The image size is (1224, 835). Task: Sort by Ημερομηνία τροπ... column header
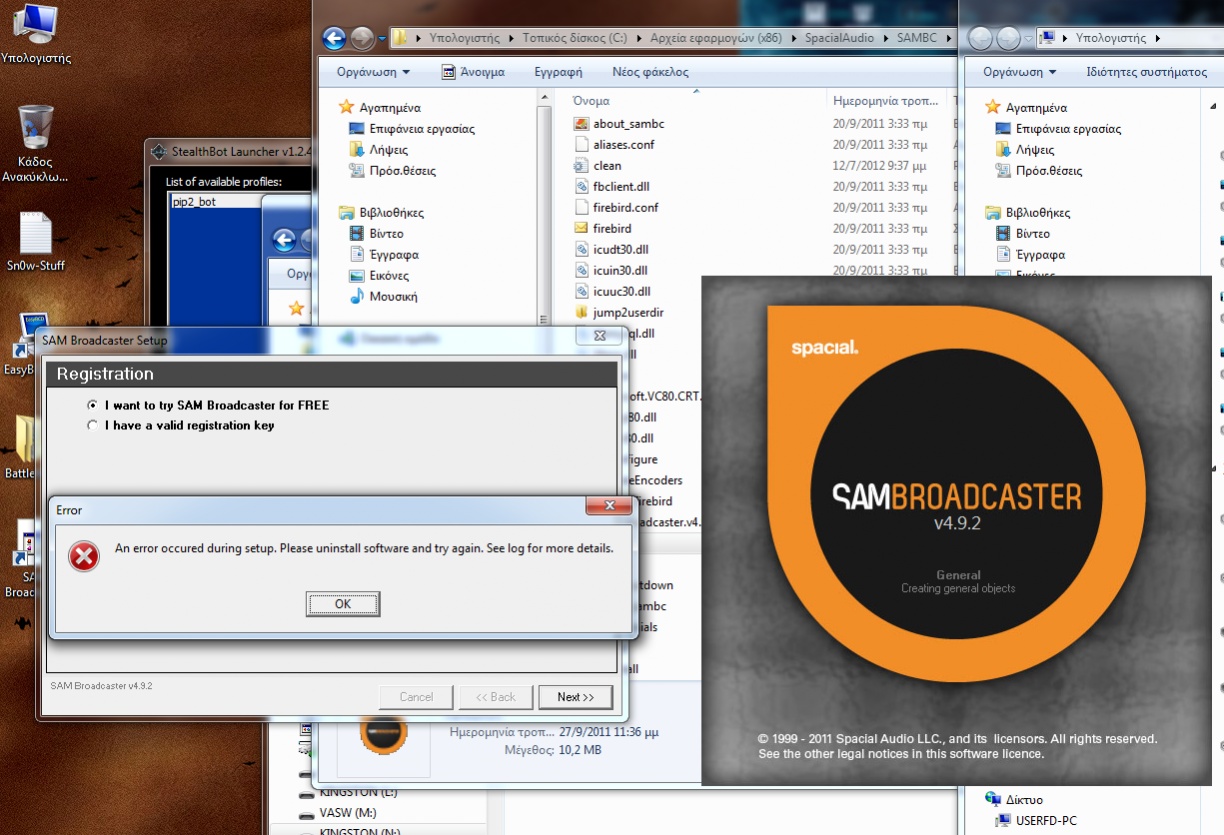[888, 101]
